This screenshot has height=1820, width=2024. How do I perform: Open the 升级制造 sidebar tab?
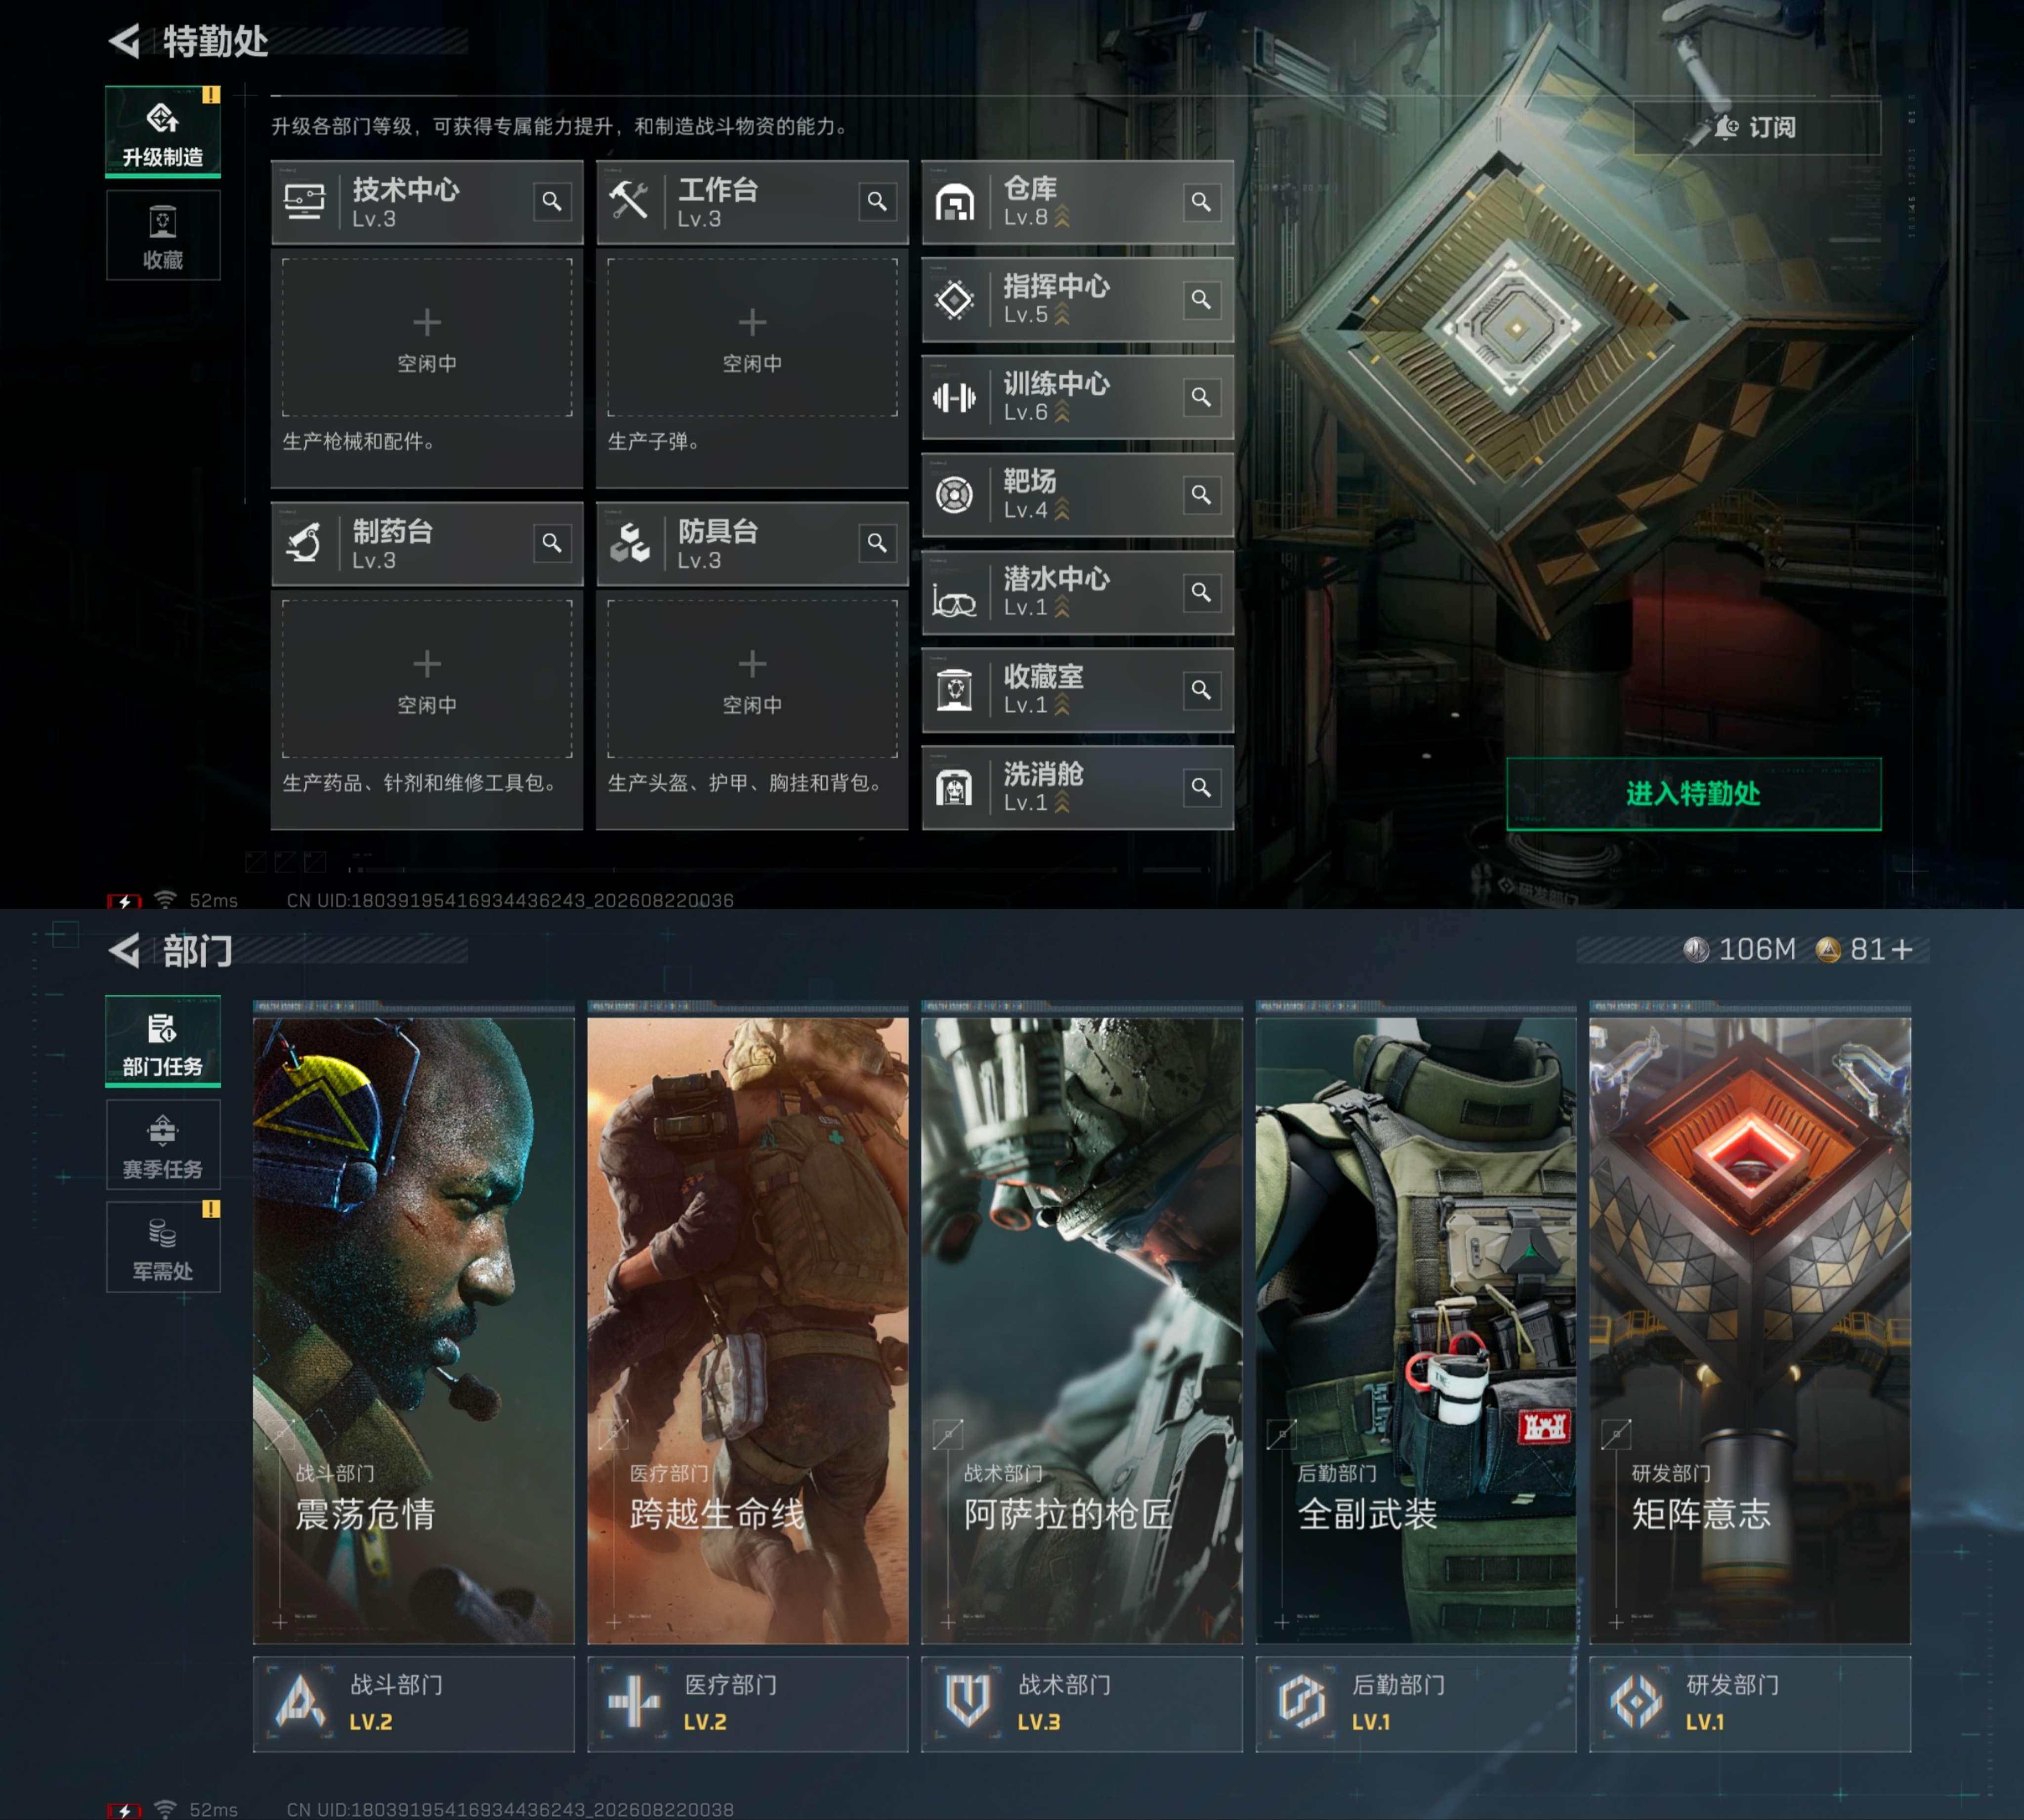point(163,132)
